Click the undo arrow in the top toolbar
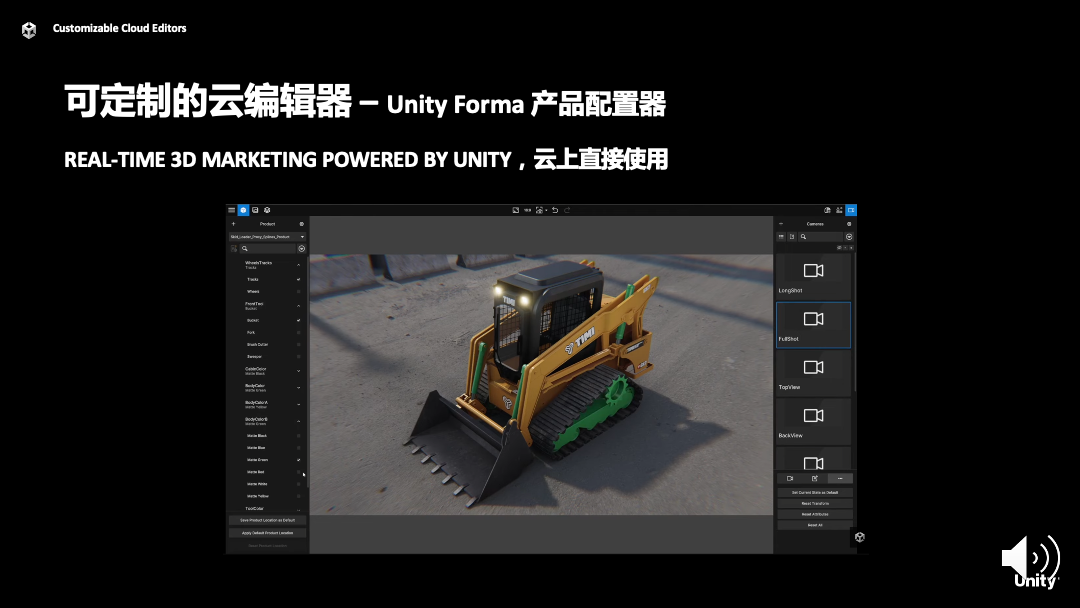1080x608 pixels. [555, 210]
